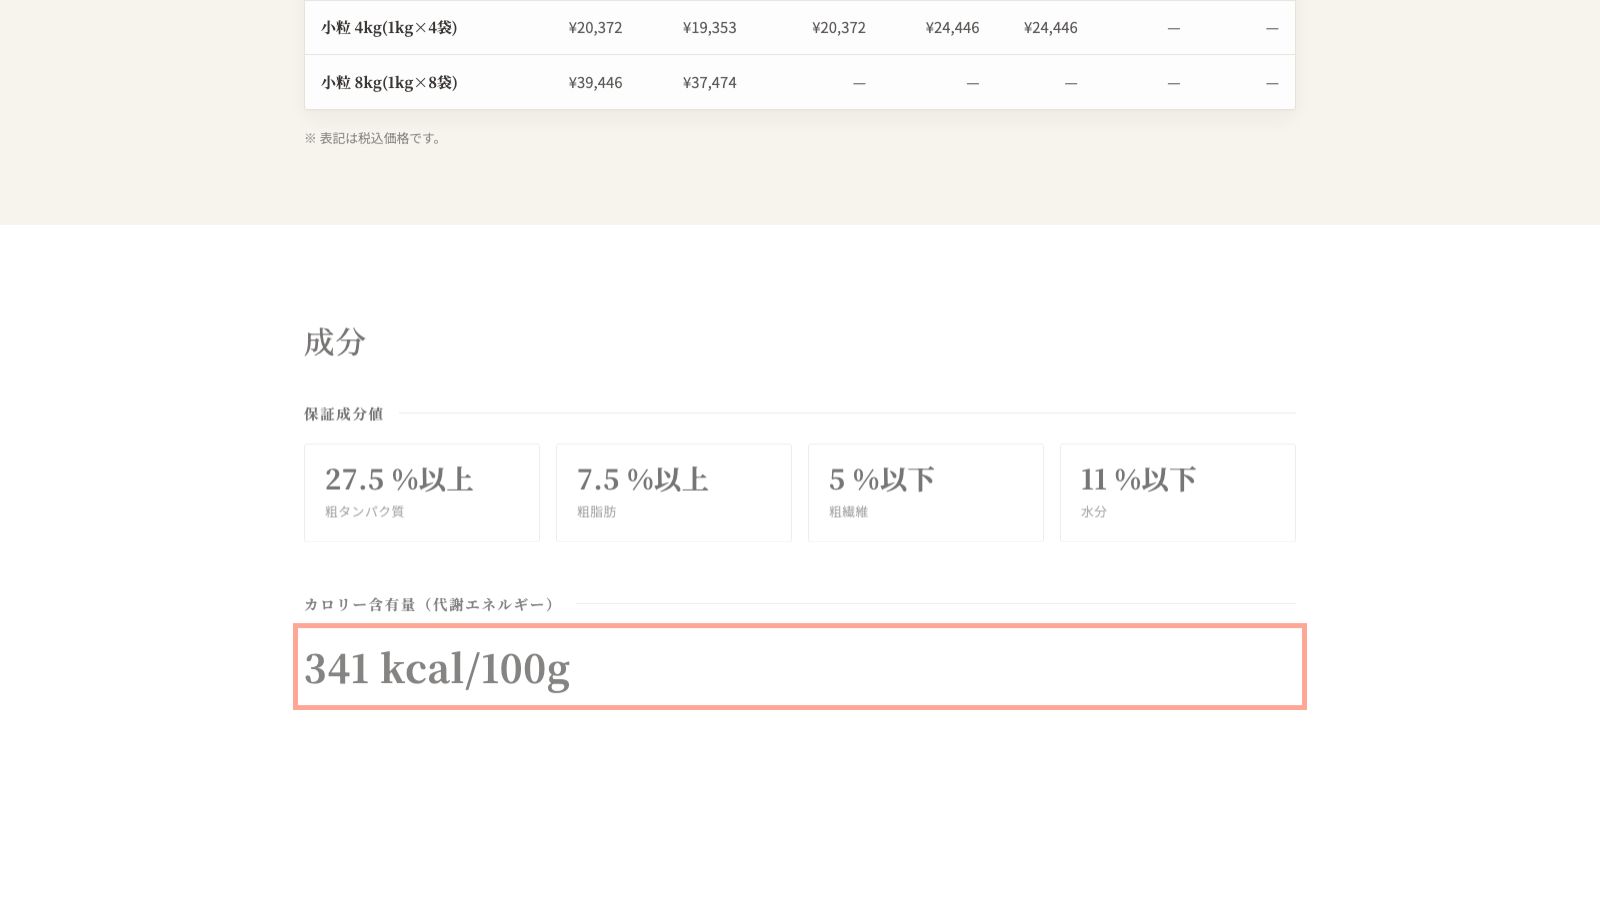Screen dimensions: 1600x900
Task: Select the 11 %以下 value
Action: pyautogui.click(x=1138, y=480)
